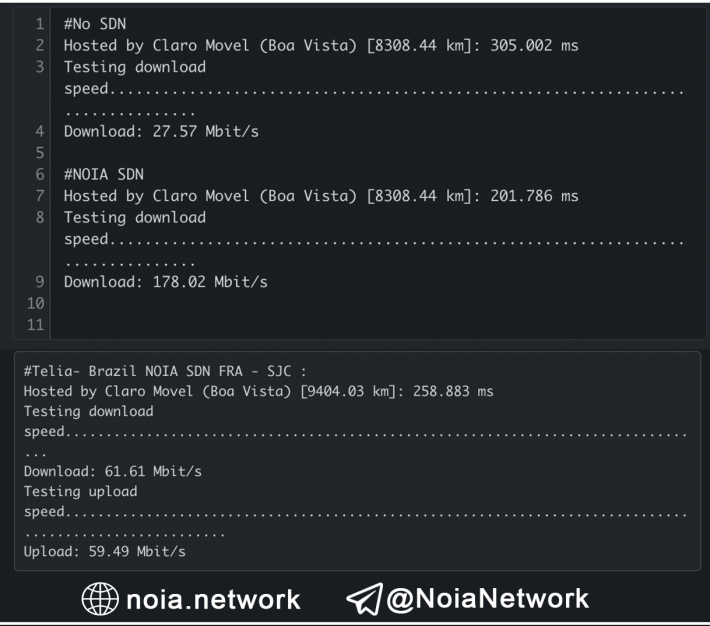Click the Telegram paper plane icon

365,598
